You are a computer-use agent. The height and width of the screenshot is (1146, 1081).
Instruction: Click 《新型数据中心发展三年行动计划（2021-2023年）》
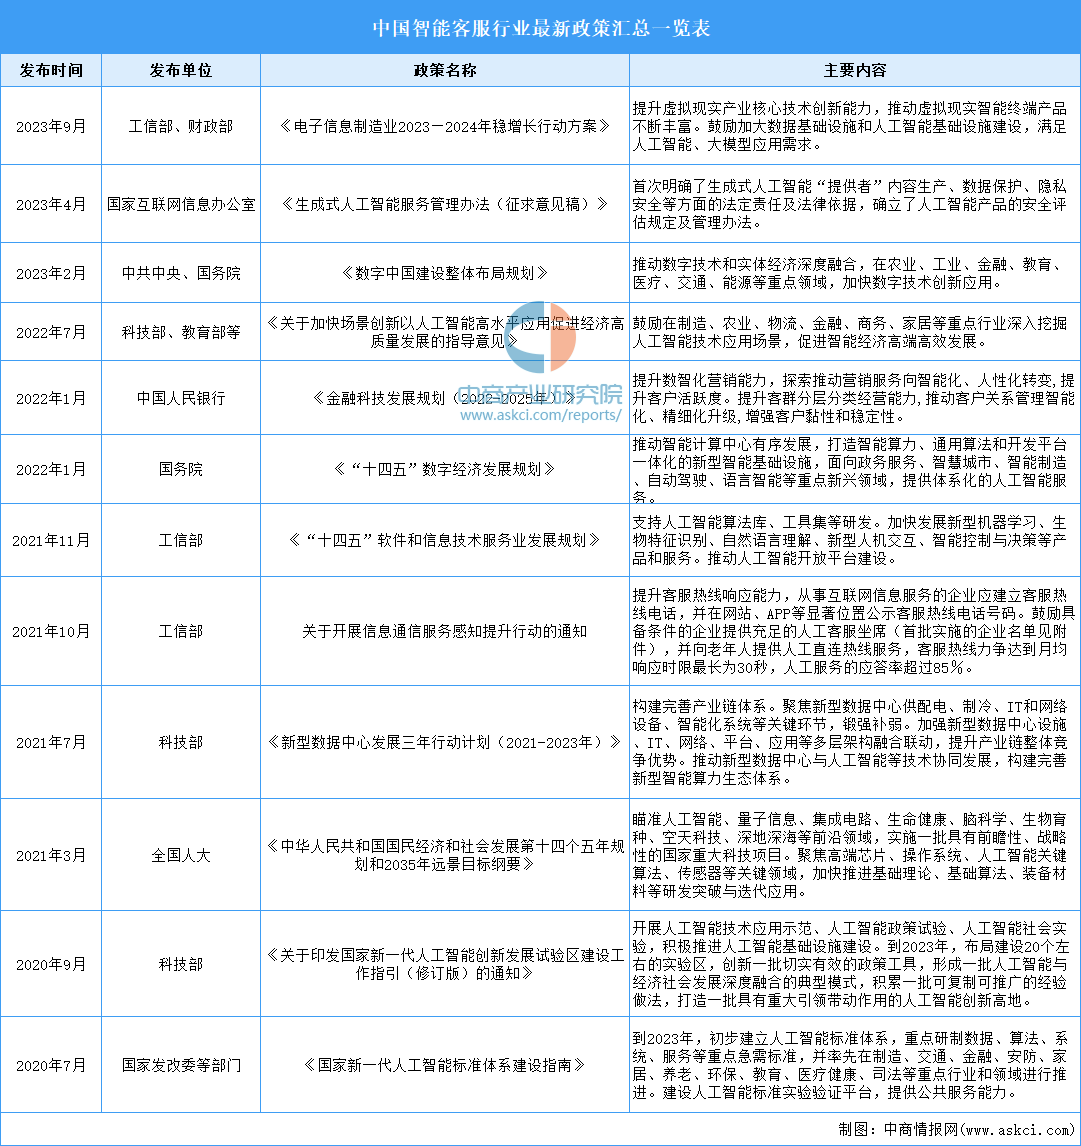(x=444, y=743)
